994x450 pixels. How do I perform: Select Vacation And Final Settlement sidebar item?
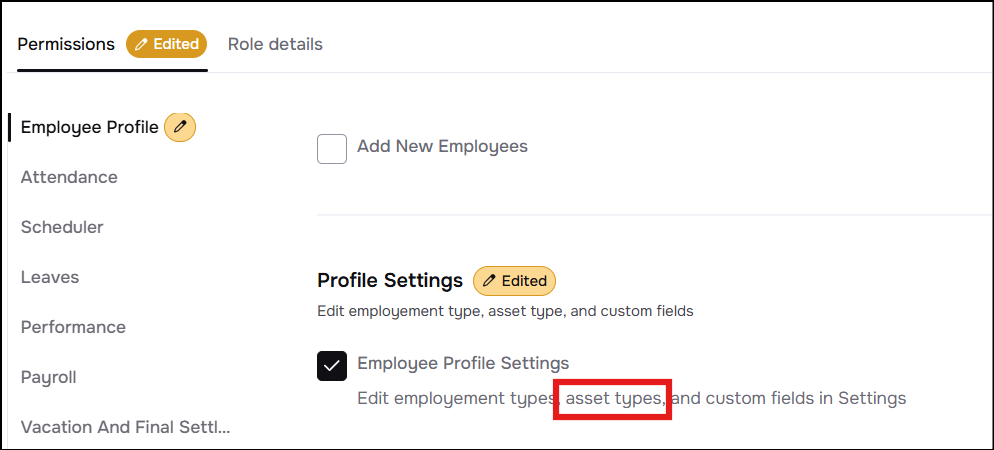[x=125, y=427]
